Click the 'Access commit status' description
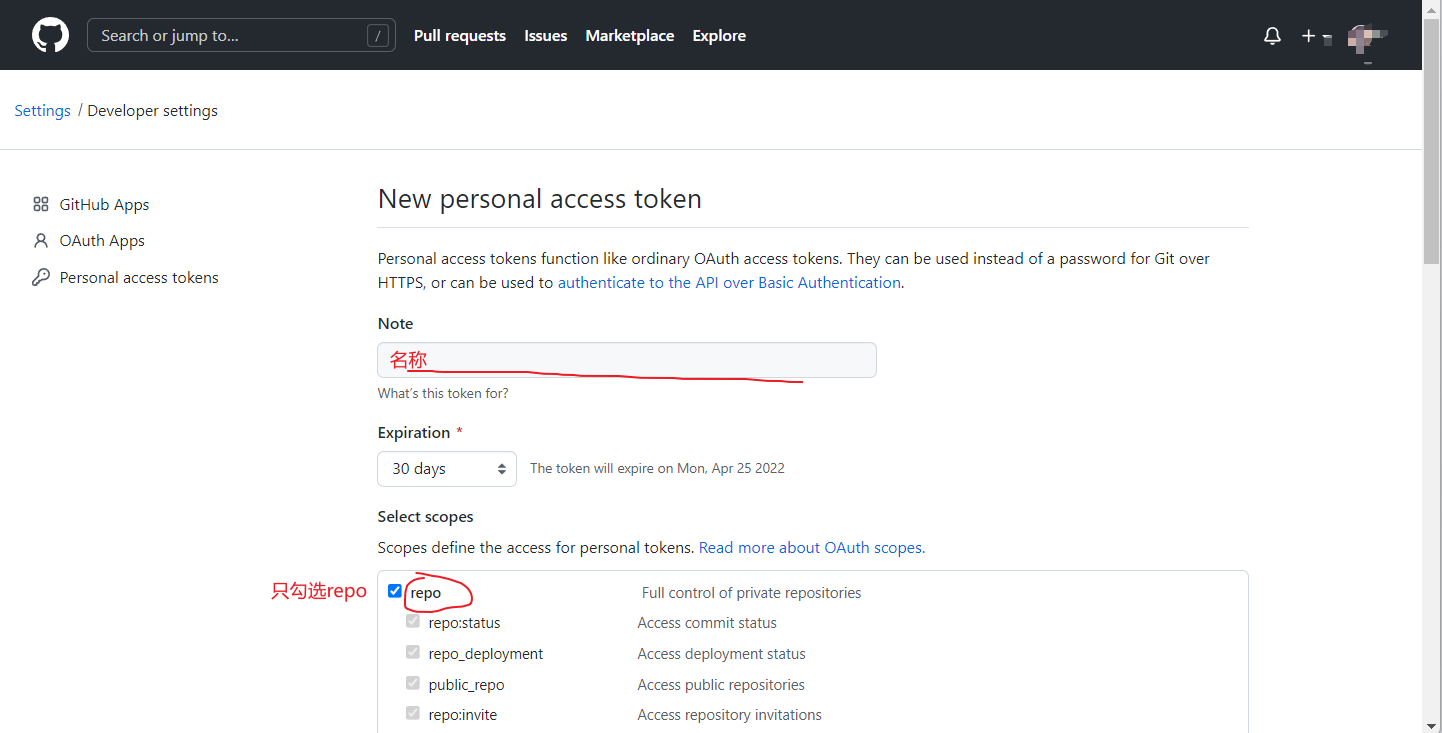The width and height of the screenshot is (1442, 733). pyautogui.click(x=707, y=623)
